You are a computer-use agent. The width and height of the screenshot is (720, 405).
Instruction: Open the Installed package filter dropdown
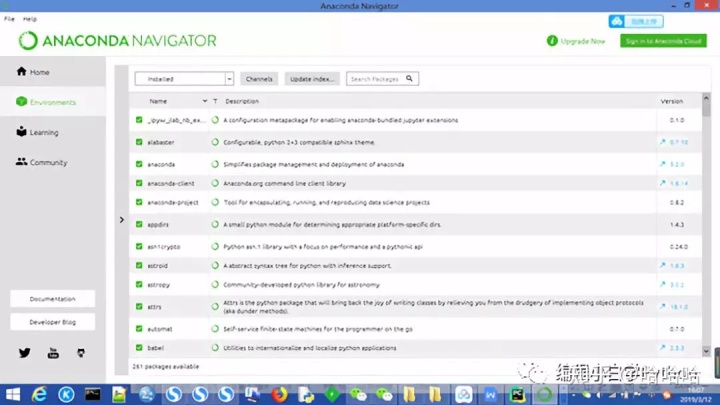pos(184,79)
